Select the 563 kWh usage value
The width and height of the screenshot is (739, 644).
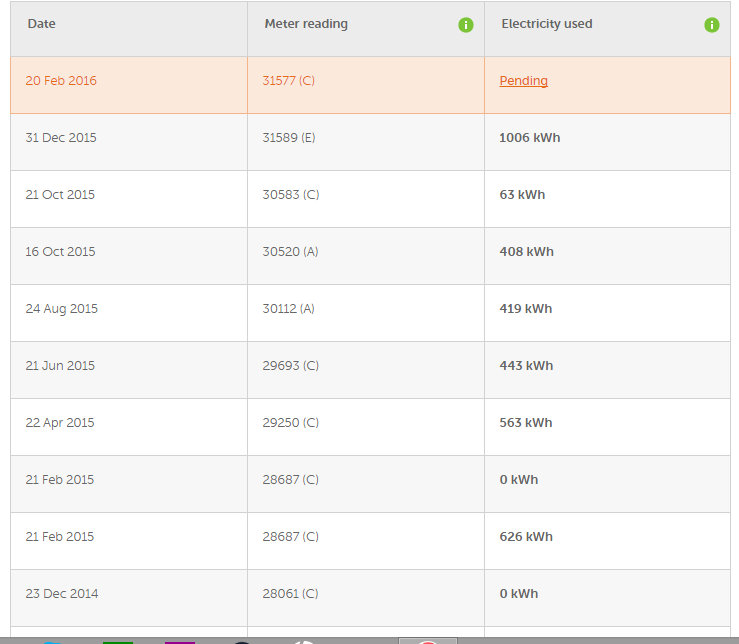coord(526,423)
